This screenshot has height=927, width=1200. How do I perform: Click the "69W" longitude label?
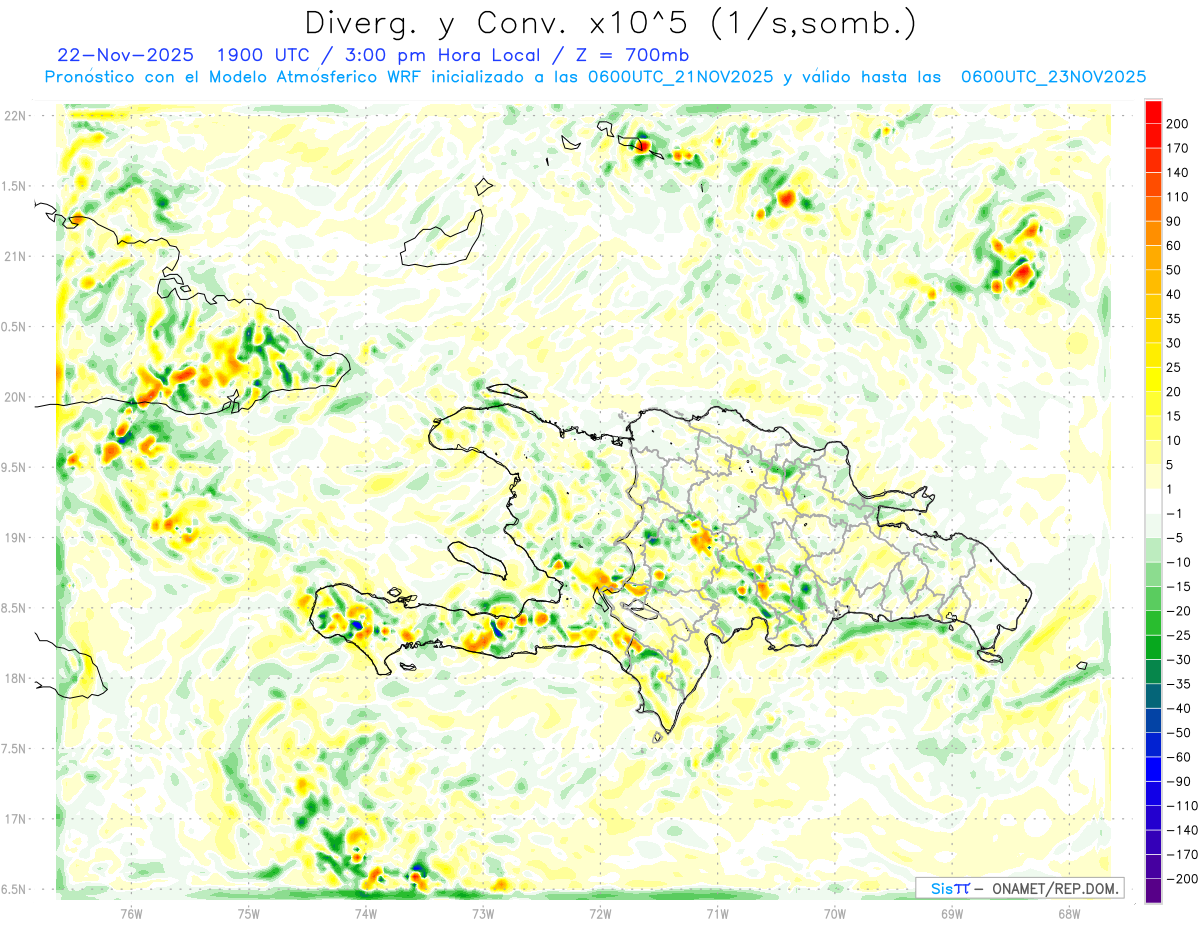click(x=952, y=913)
